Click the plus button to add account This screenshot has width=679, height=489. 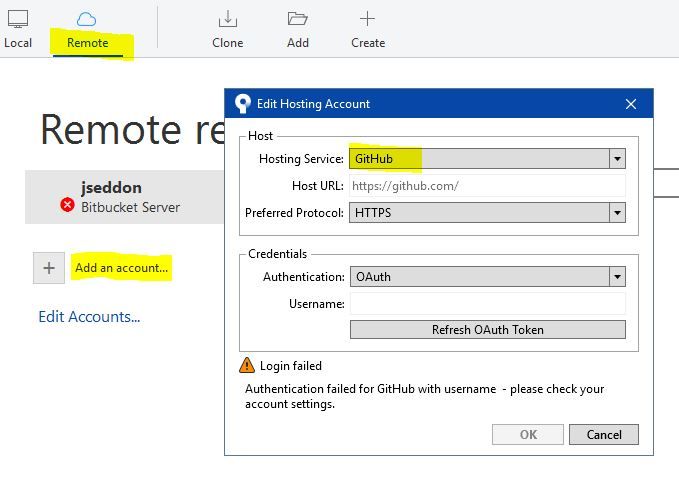(49, 268)
